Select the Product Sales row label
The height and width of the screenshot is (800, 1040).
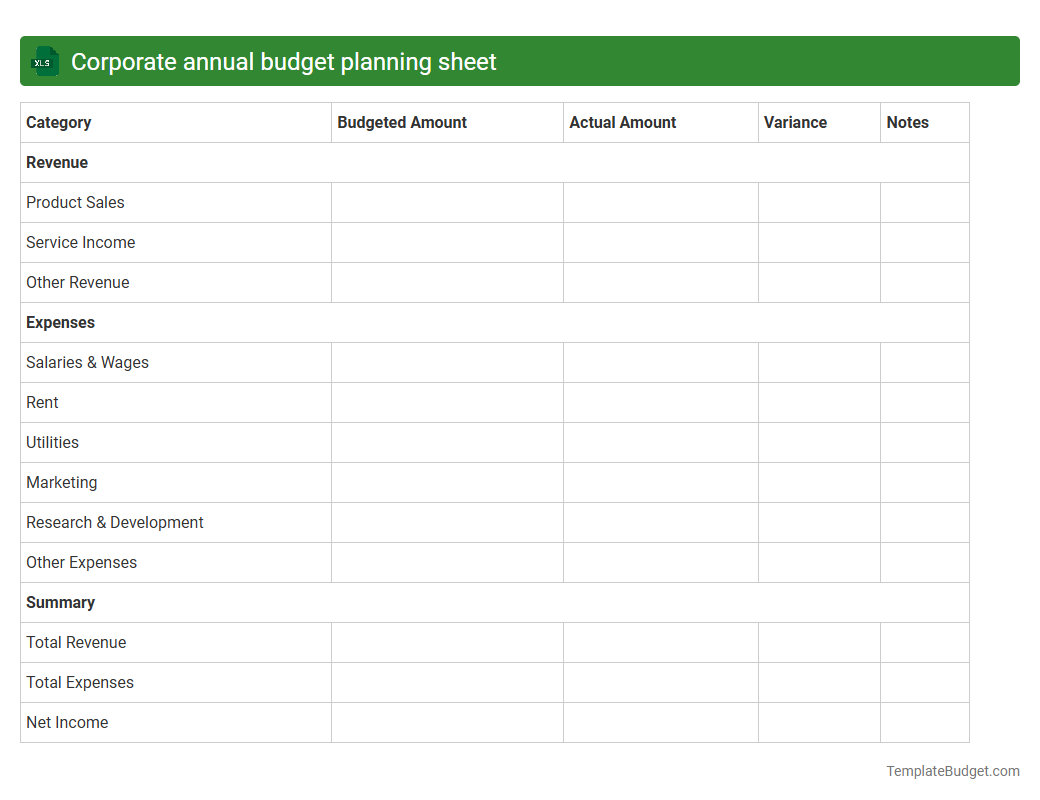point(75,202)
